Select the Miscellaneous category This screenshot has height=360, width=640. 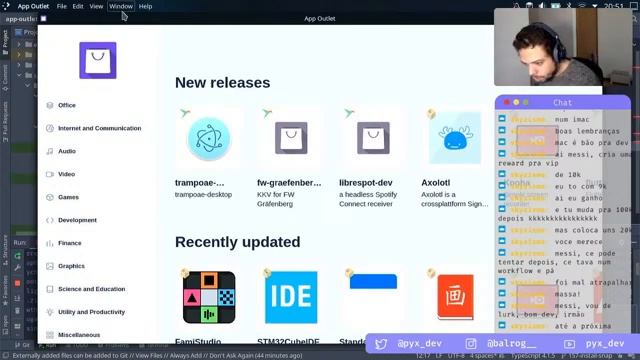(x=79, y=335)
